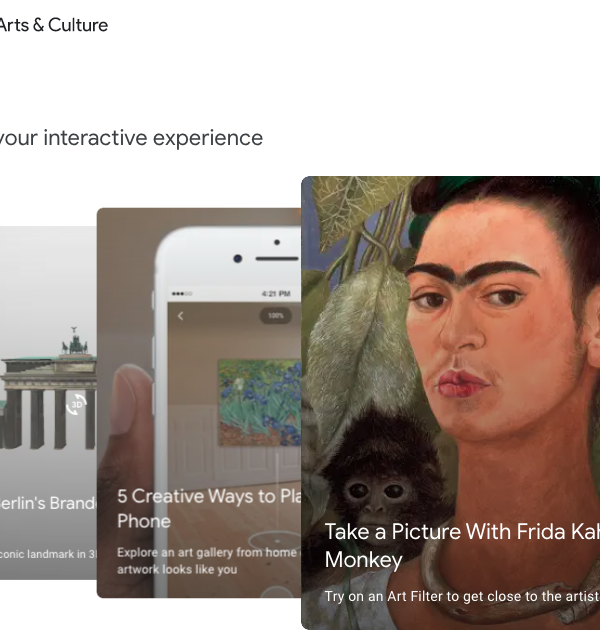Screen dimensions: 600x634
Task: Click the 4:21 PM time on phone
Action: (276, 294)
